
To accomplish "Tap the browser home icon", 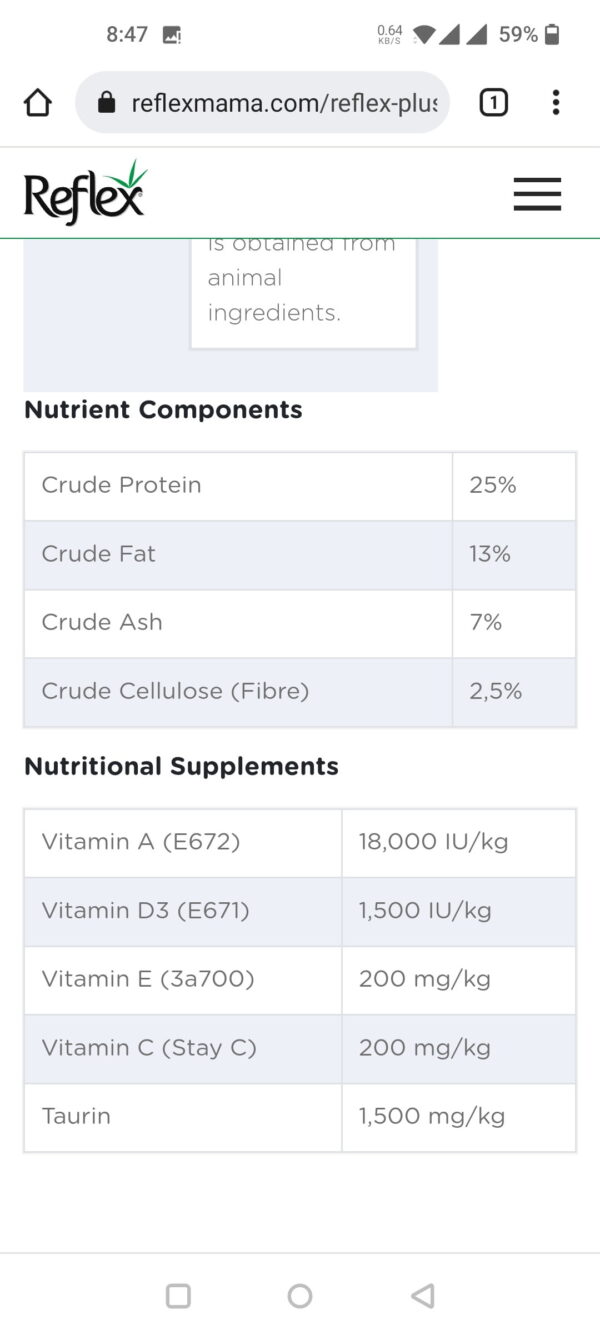I will pos(38,102).
